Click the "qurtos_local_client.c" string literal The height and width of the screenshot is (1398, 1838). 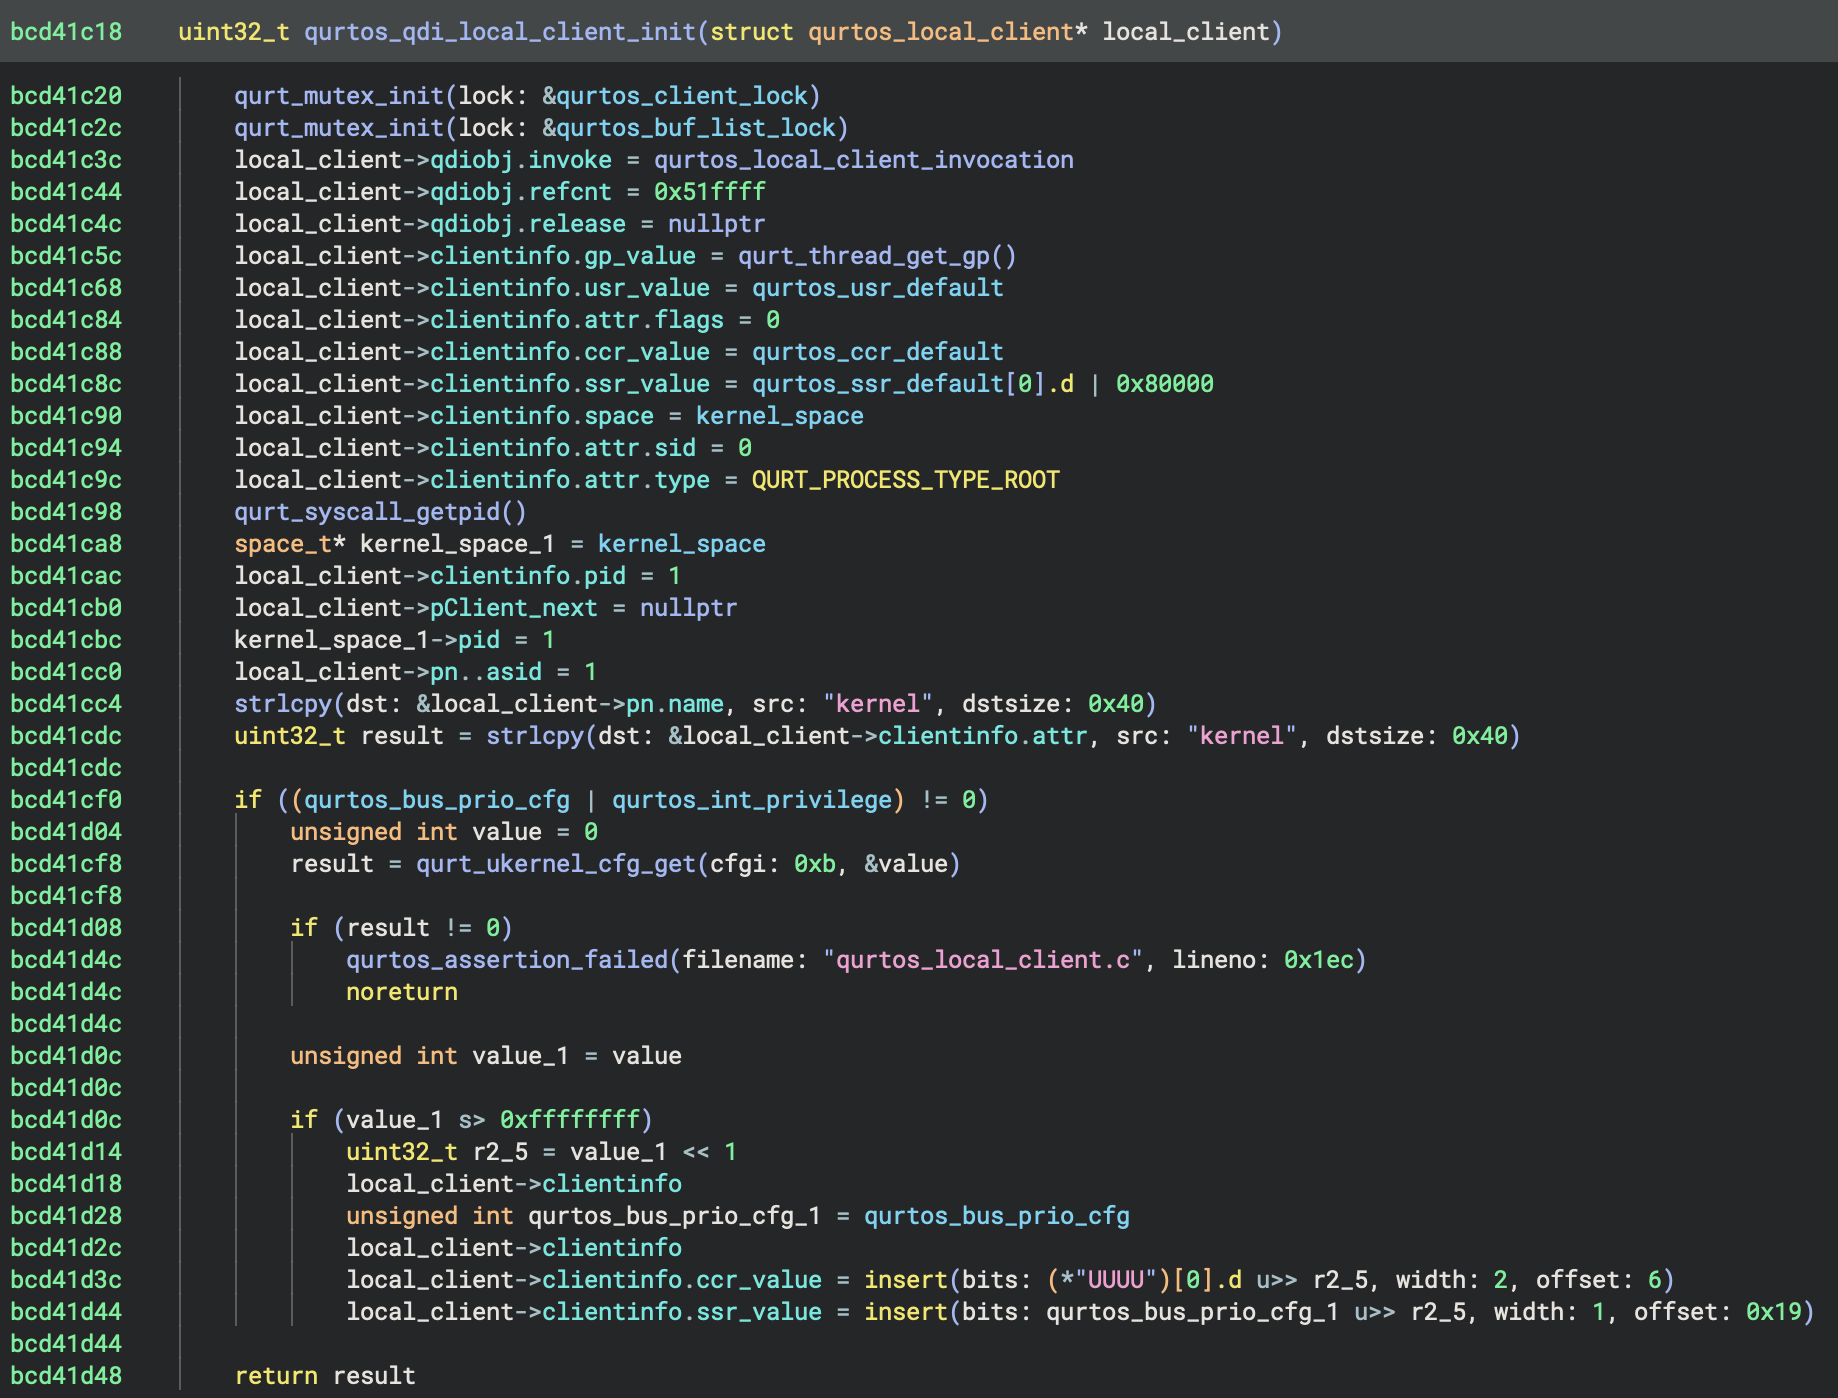[983, 960]
